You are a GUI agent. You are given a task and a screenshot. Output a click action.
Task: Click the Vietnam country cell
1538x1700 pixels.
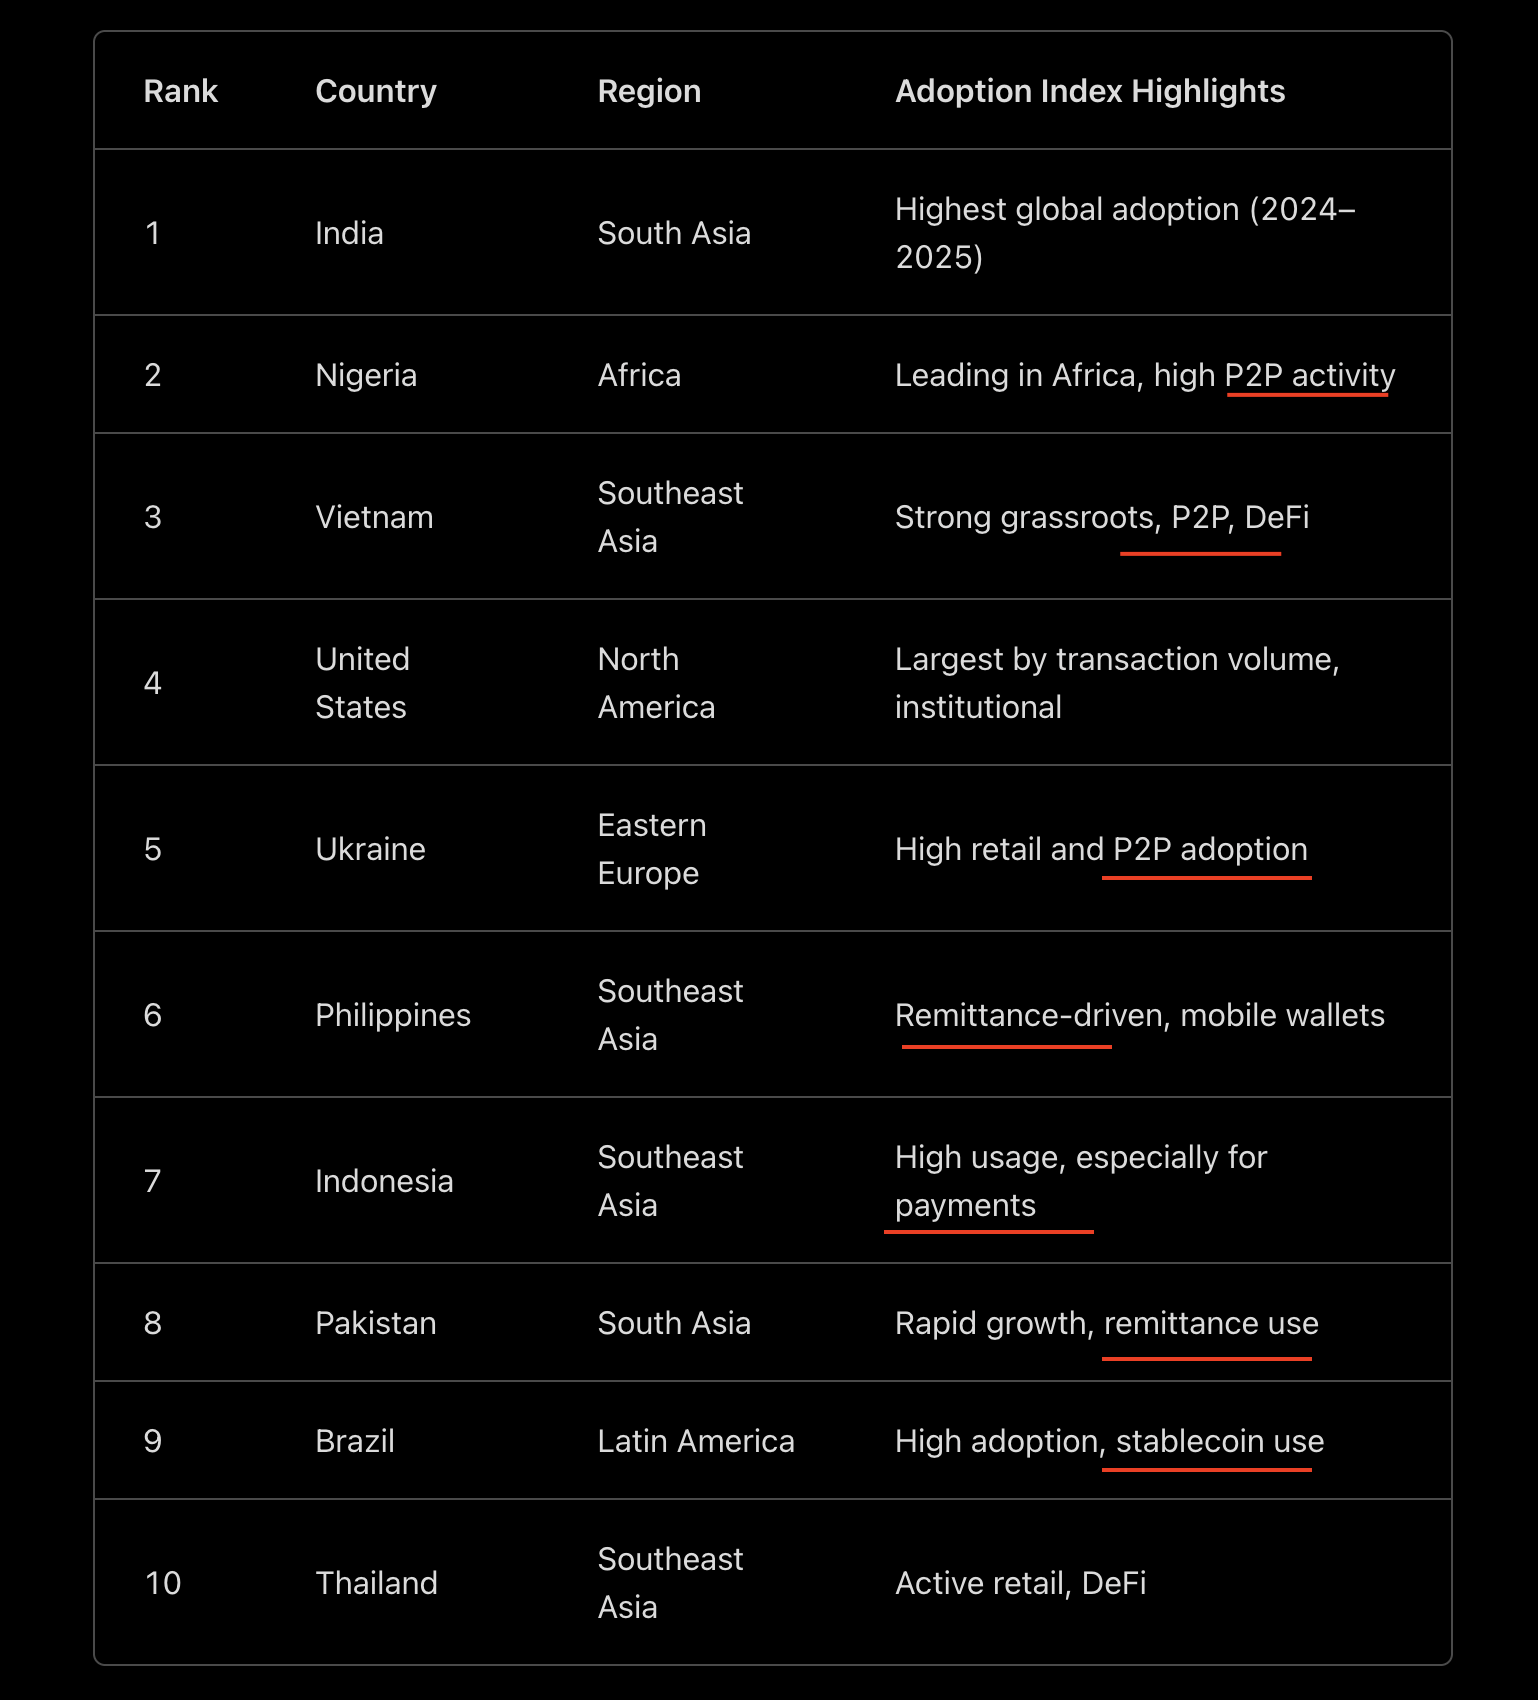pos(374,517)
